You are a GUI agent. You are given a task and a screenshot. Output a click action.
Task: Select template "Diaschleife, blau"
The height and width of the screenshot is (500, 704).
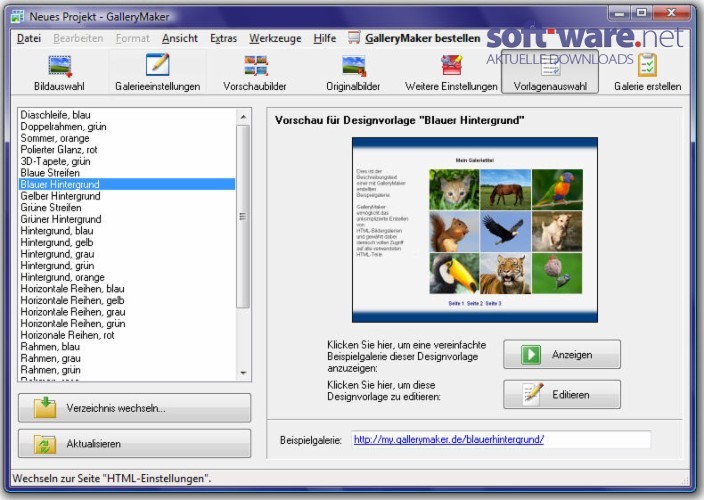pos(127,115)
